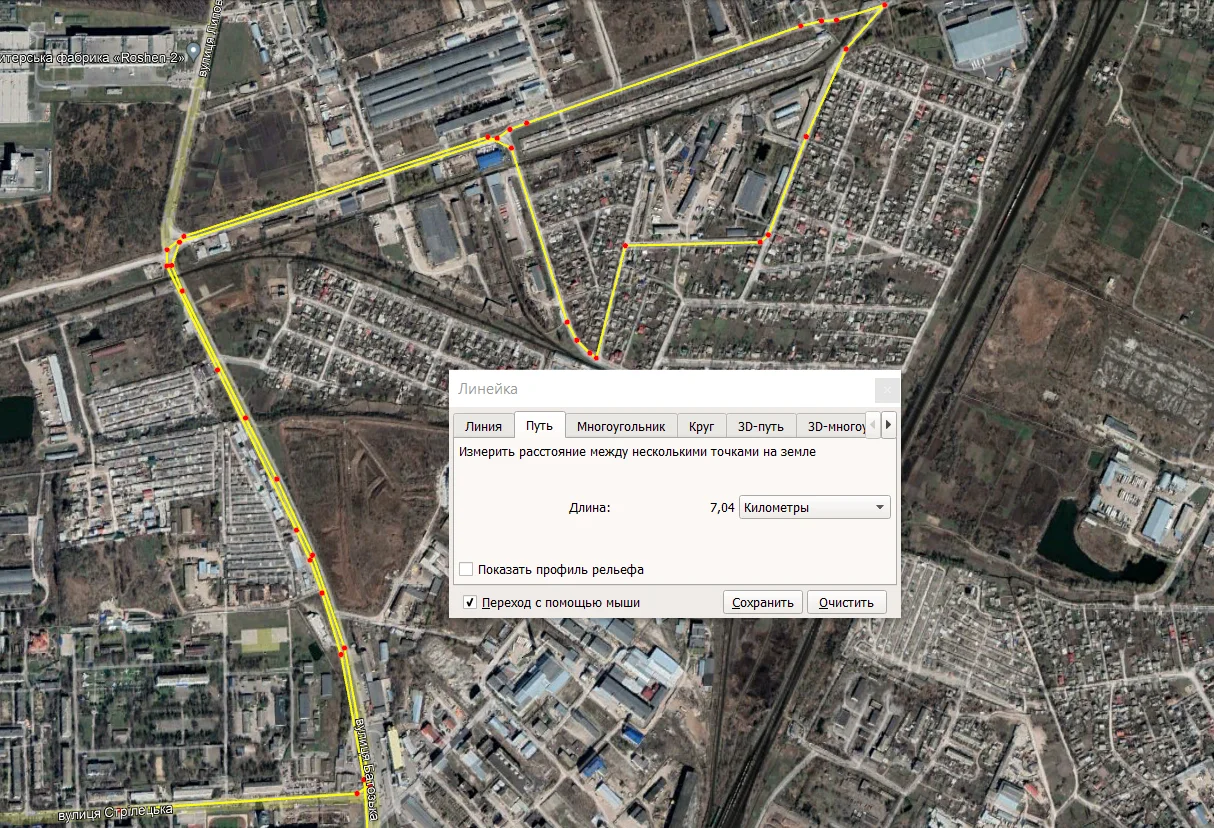Enable Показать профиль рельефа checkbox
The image size is (1214, 828).
tap(466, 570)
